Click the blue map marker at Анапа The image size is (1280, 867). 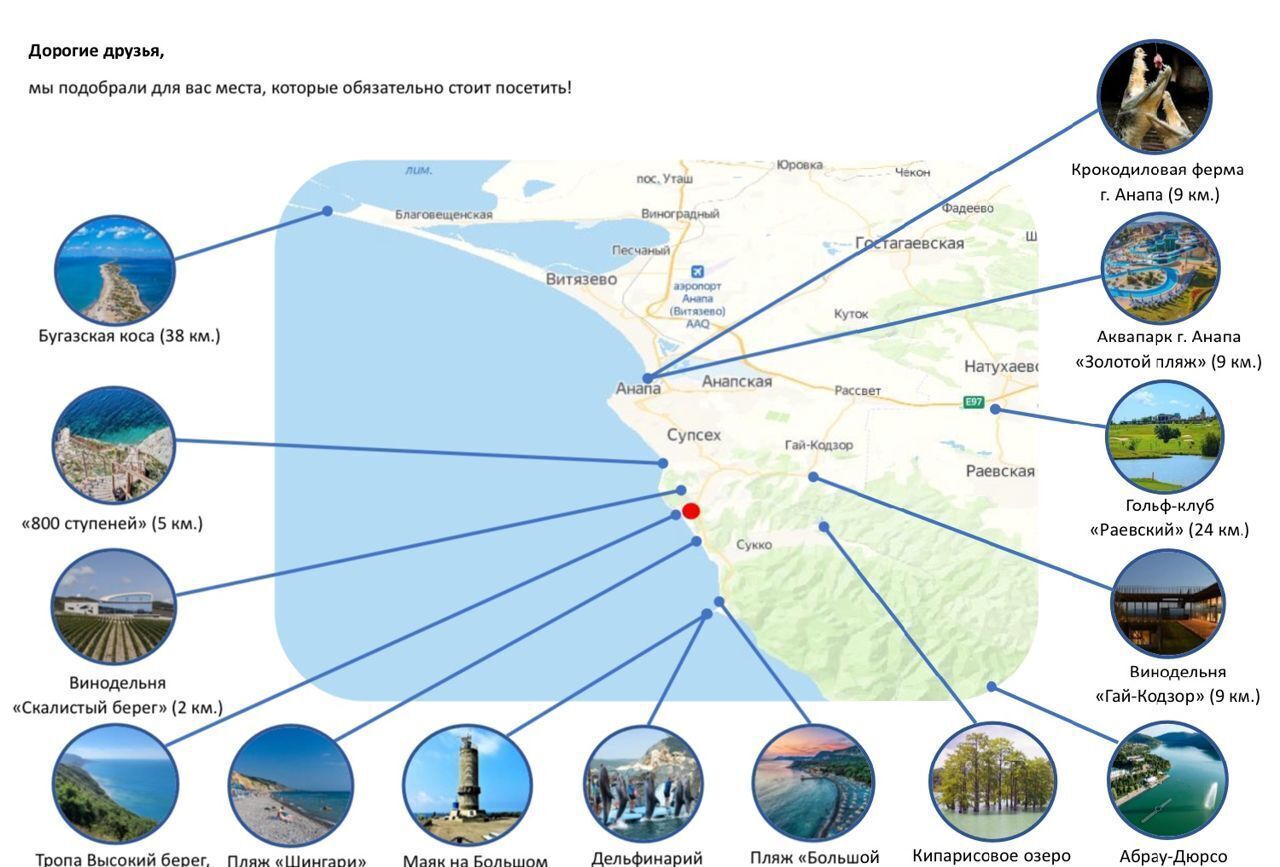(648, 378)
